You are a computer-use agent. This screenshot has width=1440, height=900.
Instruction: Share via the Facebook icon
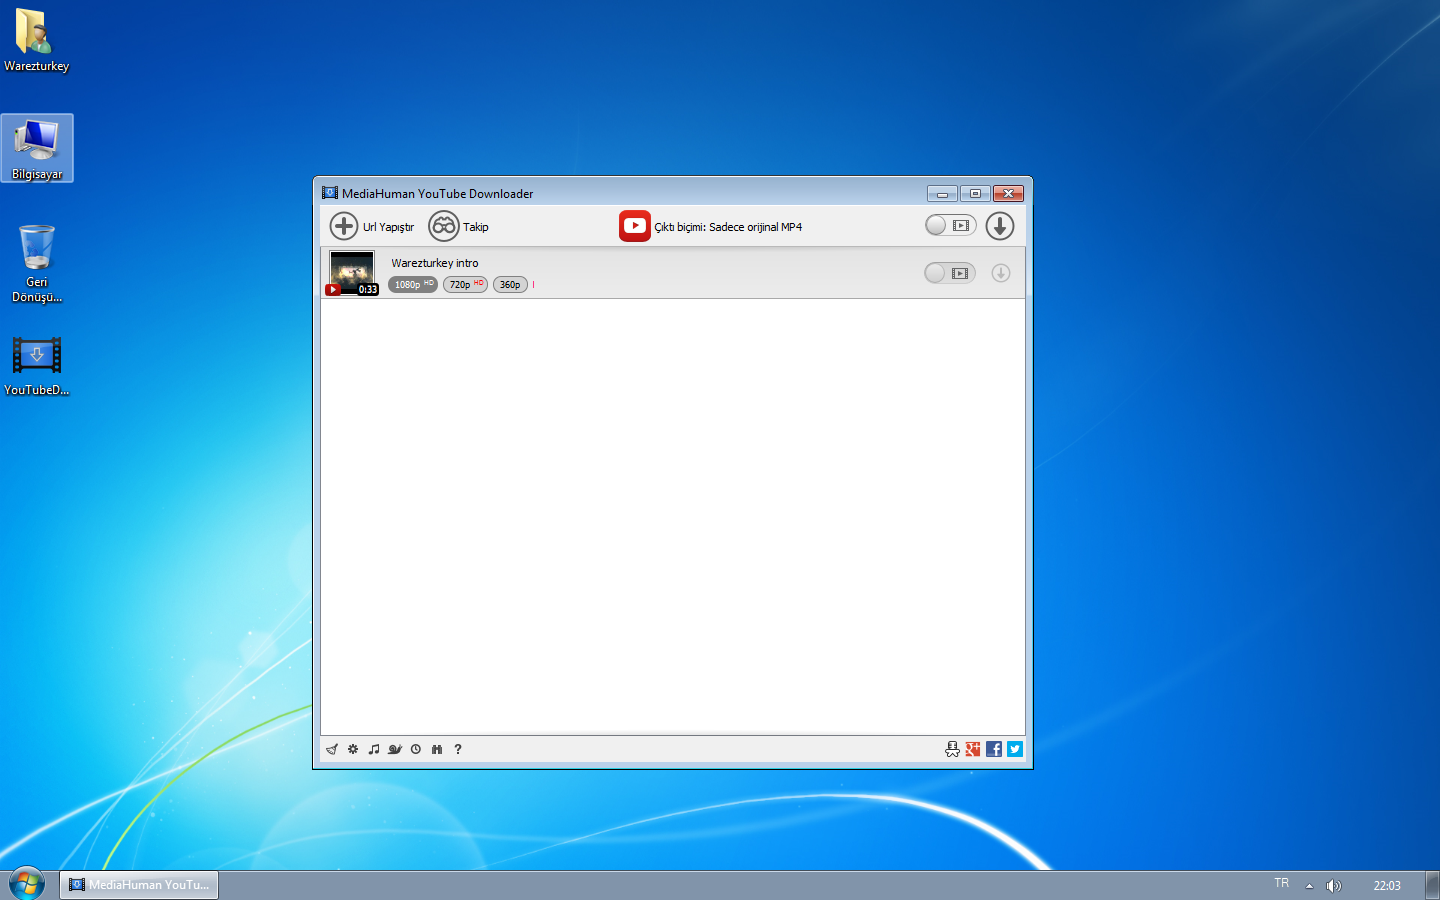(994, 749)
